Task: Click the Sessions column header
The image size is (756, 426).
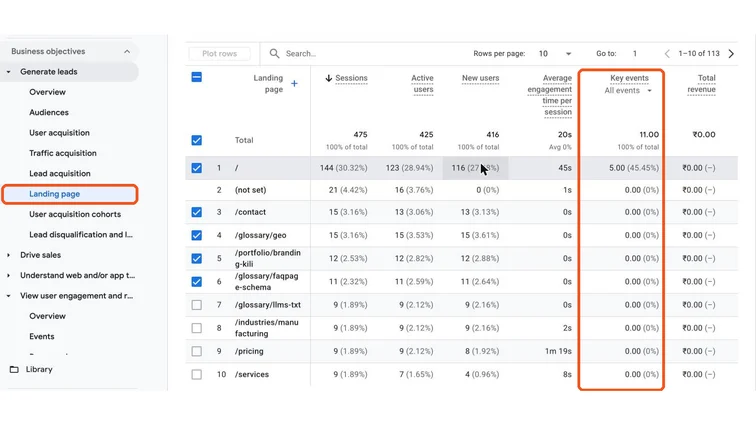Action: [351, 78]
